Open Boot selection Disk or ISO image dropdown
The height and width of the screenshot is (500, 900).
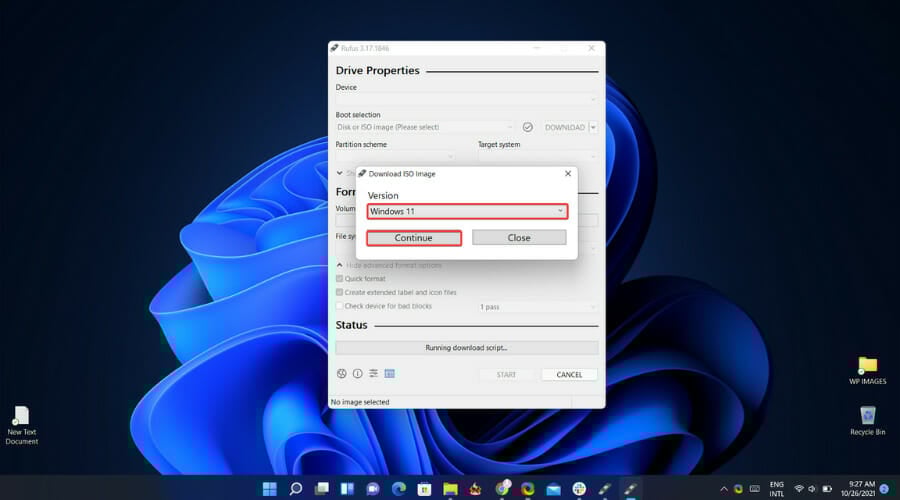click(x=425, y=127)
